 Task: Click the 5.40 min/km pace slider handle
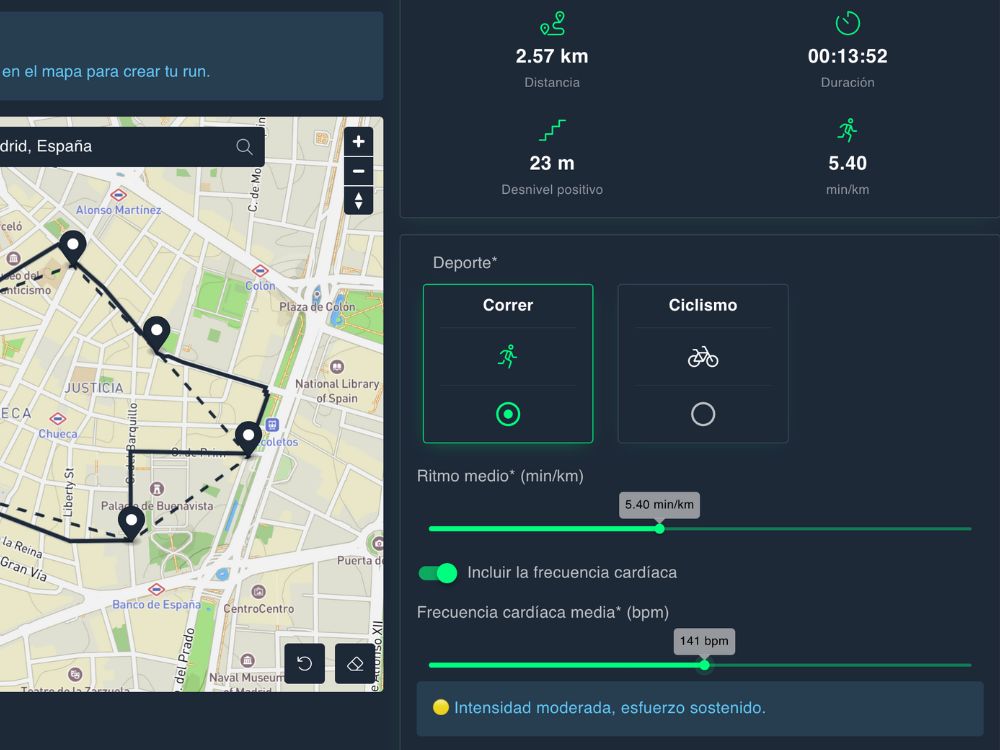(659, 528)
